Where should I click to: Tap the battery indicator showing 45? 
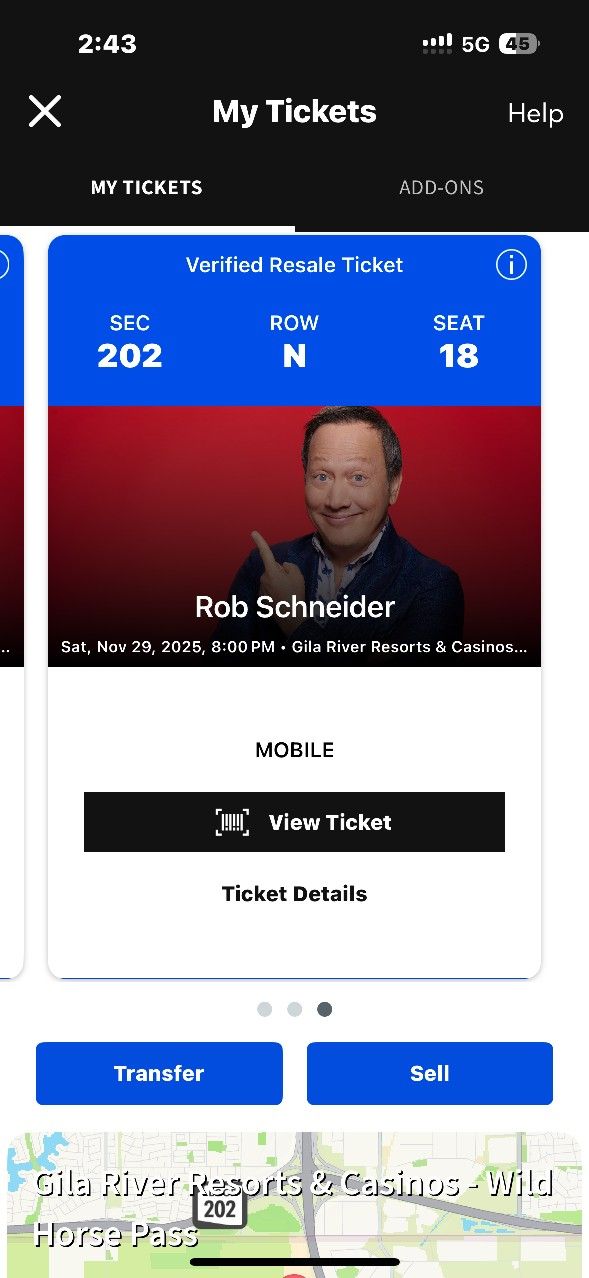pos(518,43)
